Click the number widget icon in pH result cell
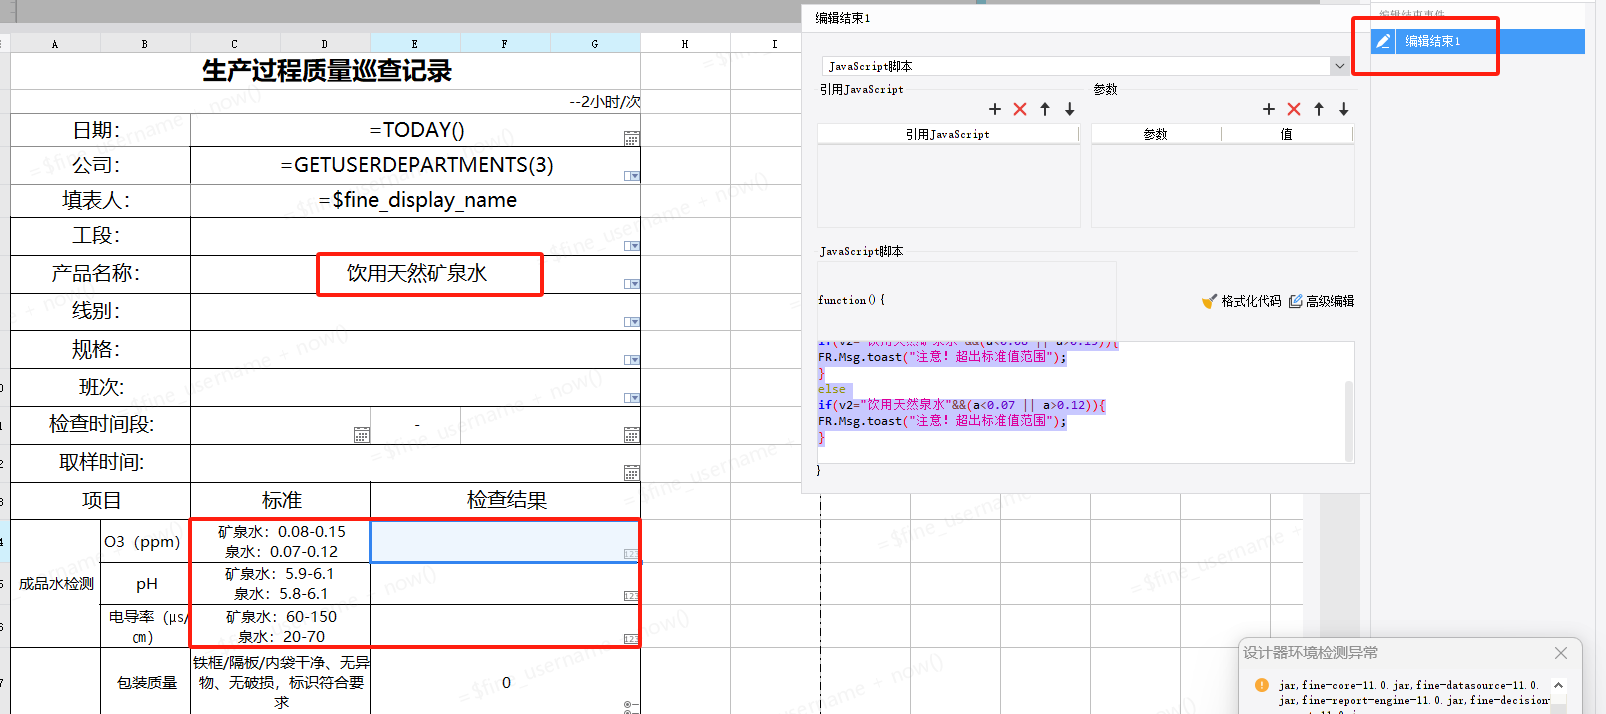1606x714 pixels. 631,596
